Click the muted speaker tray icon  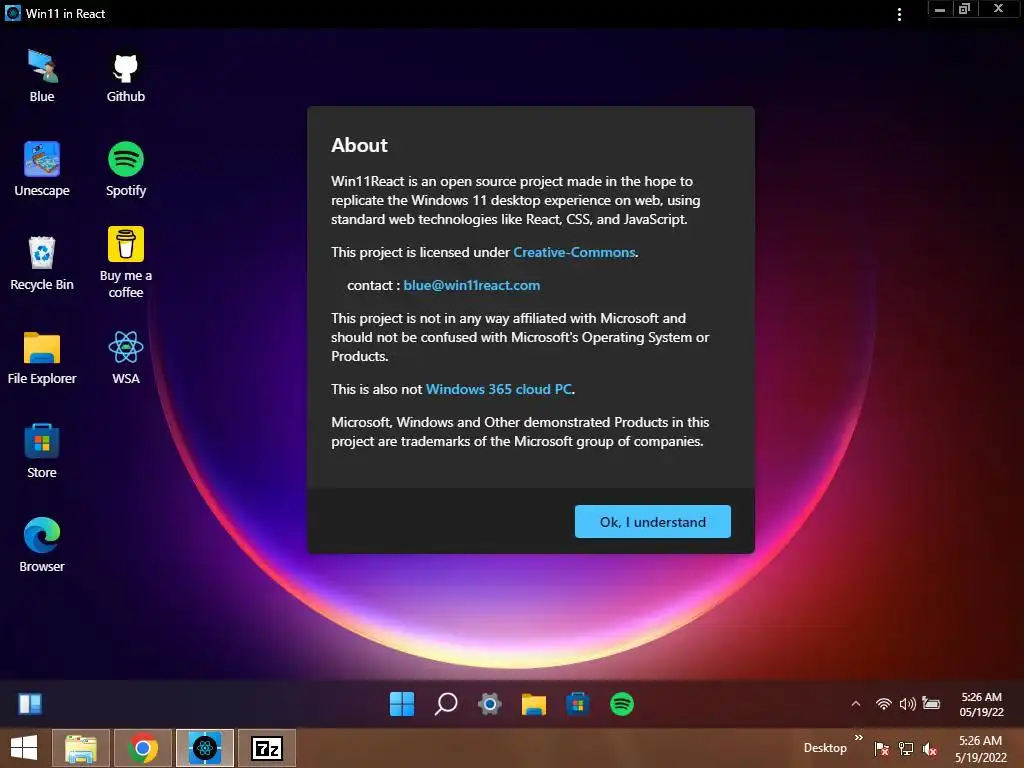point(930,749)
